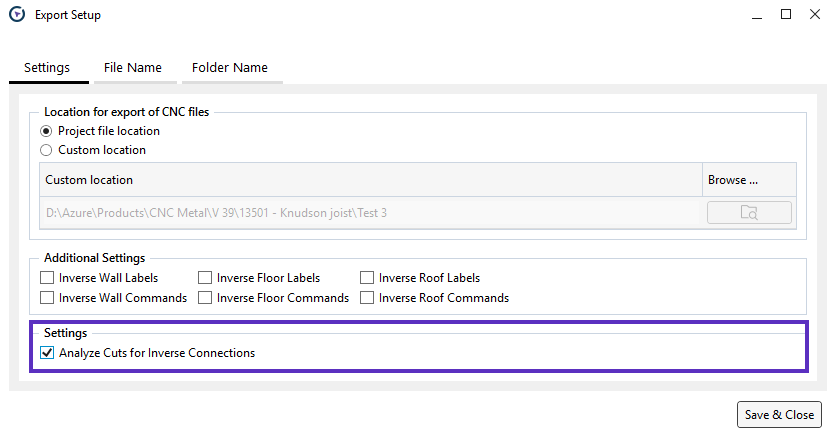
Task: Click the Export Setup app icon
Action: pos(16,15)
